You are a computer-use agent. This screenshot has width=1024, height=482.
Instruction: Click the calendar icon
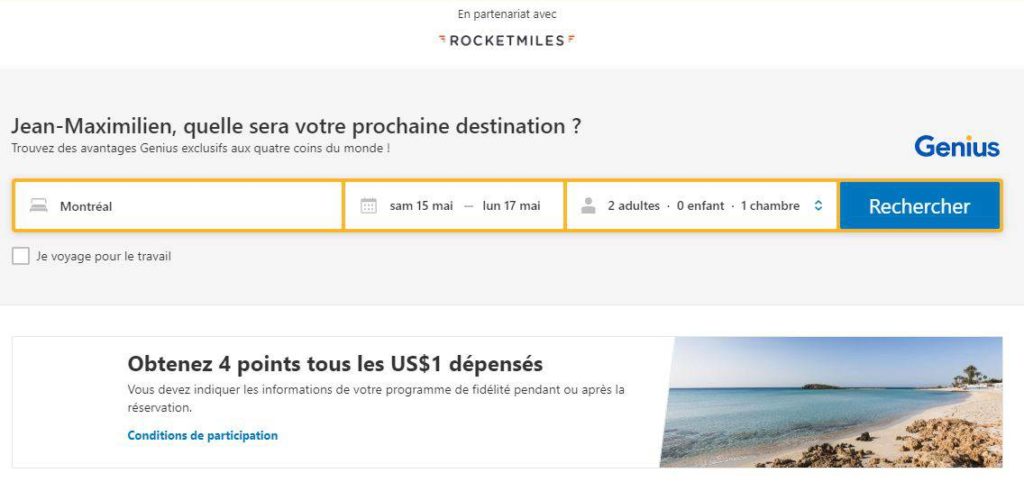[x=368, y=206]
